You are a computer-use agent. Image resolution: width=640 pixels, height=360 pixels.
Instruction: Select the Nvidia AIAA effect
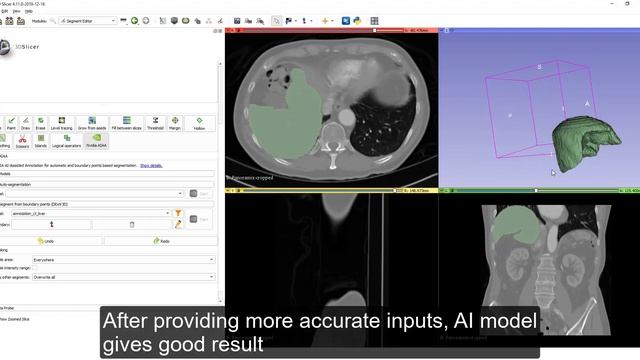tap(96, 141)
